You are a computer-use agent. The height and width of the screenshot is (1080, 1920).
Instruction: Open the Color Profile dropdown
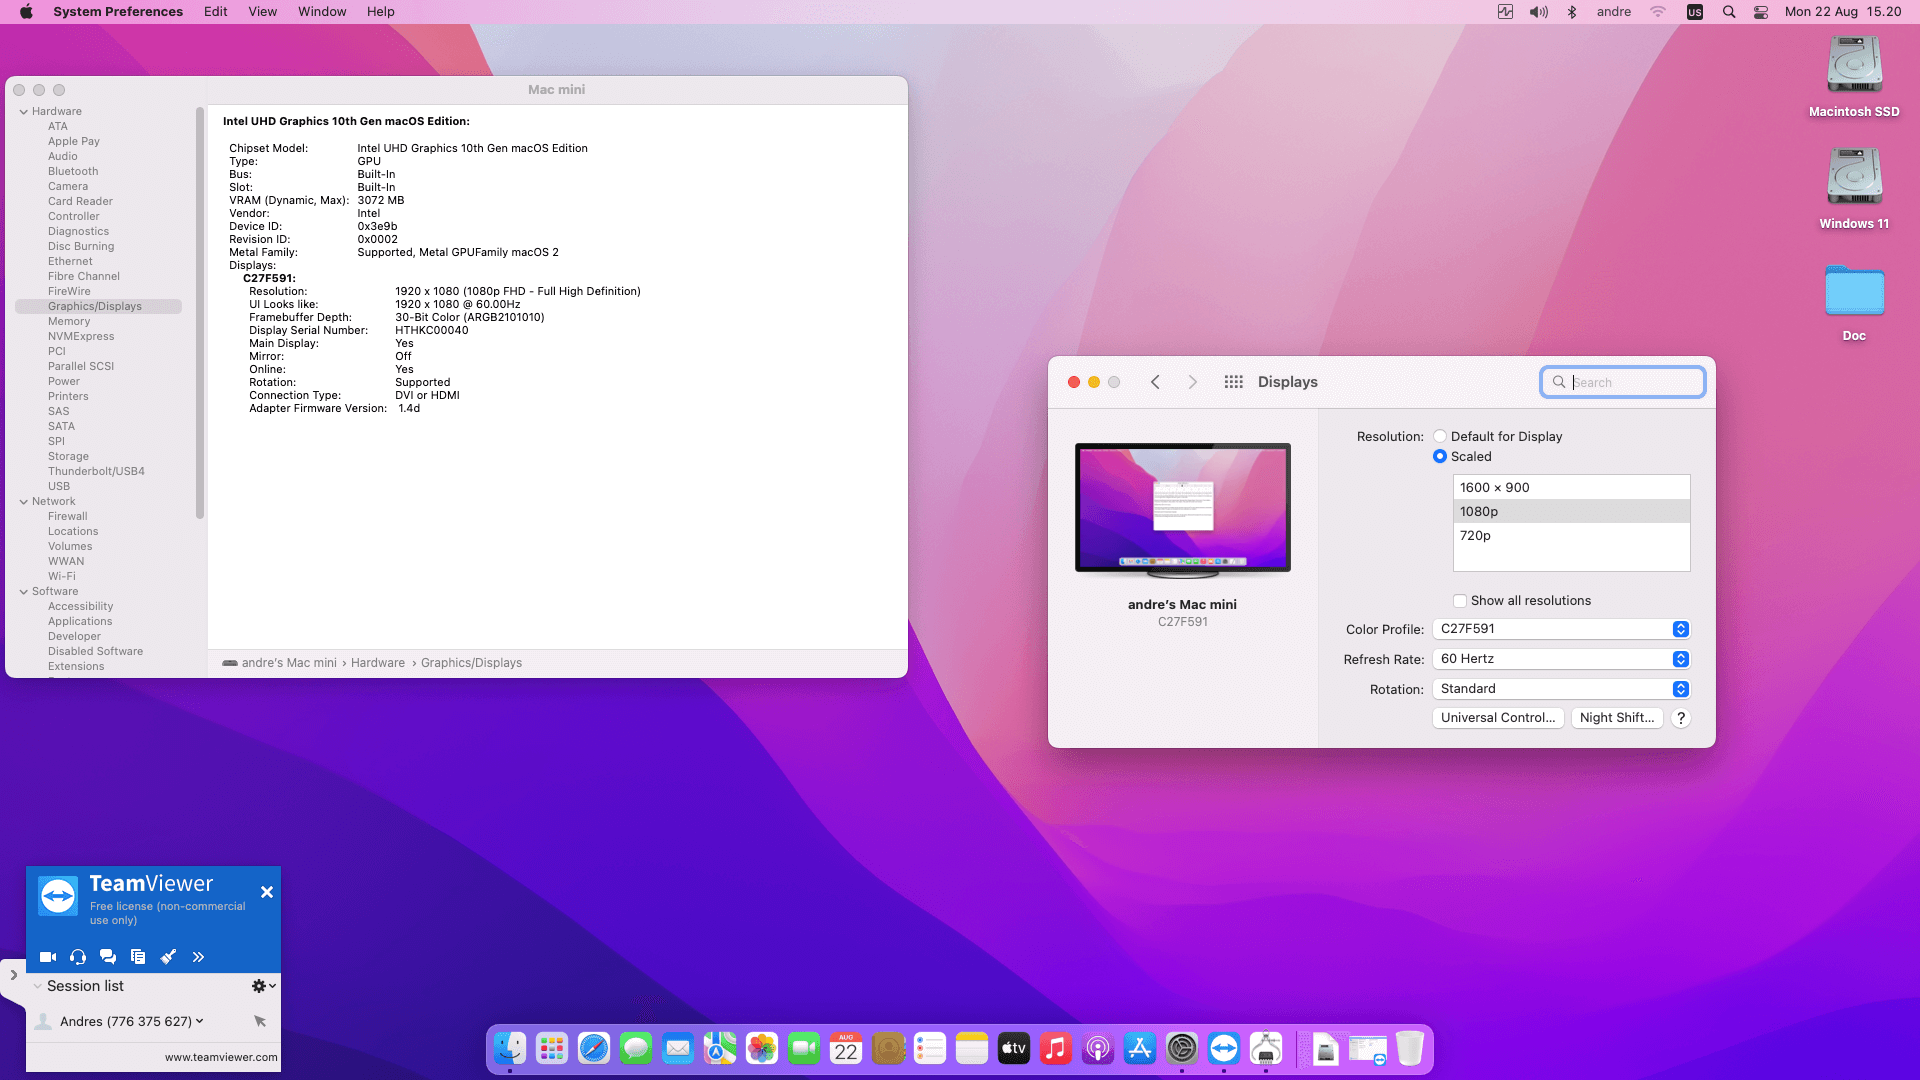tap(1561, 629)
